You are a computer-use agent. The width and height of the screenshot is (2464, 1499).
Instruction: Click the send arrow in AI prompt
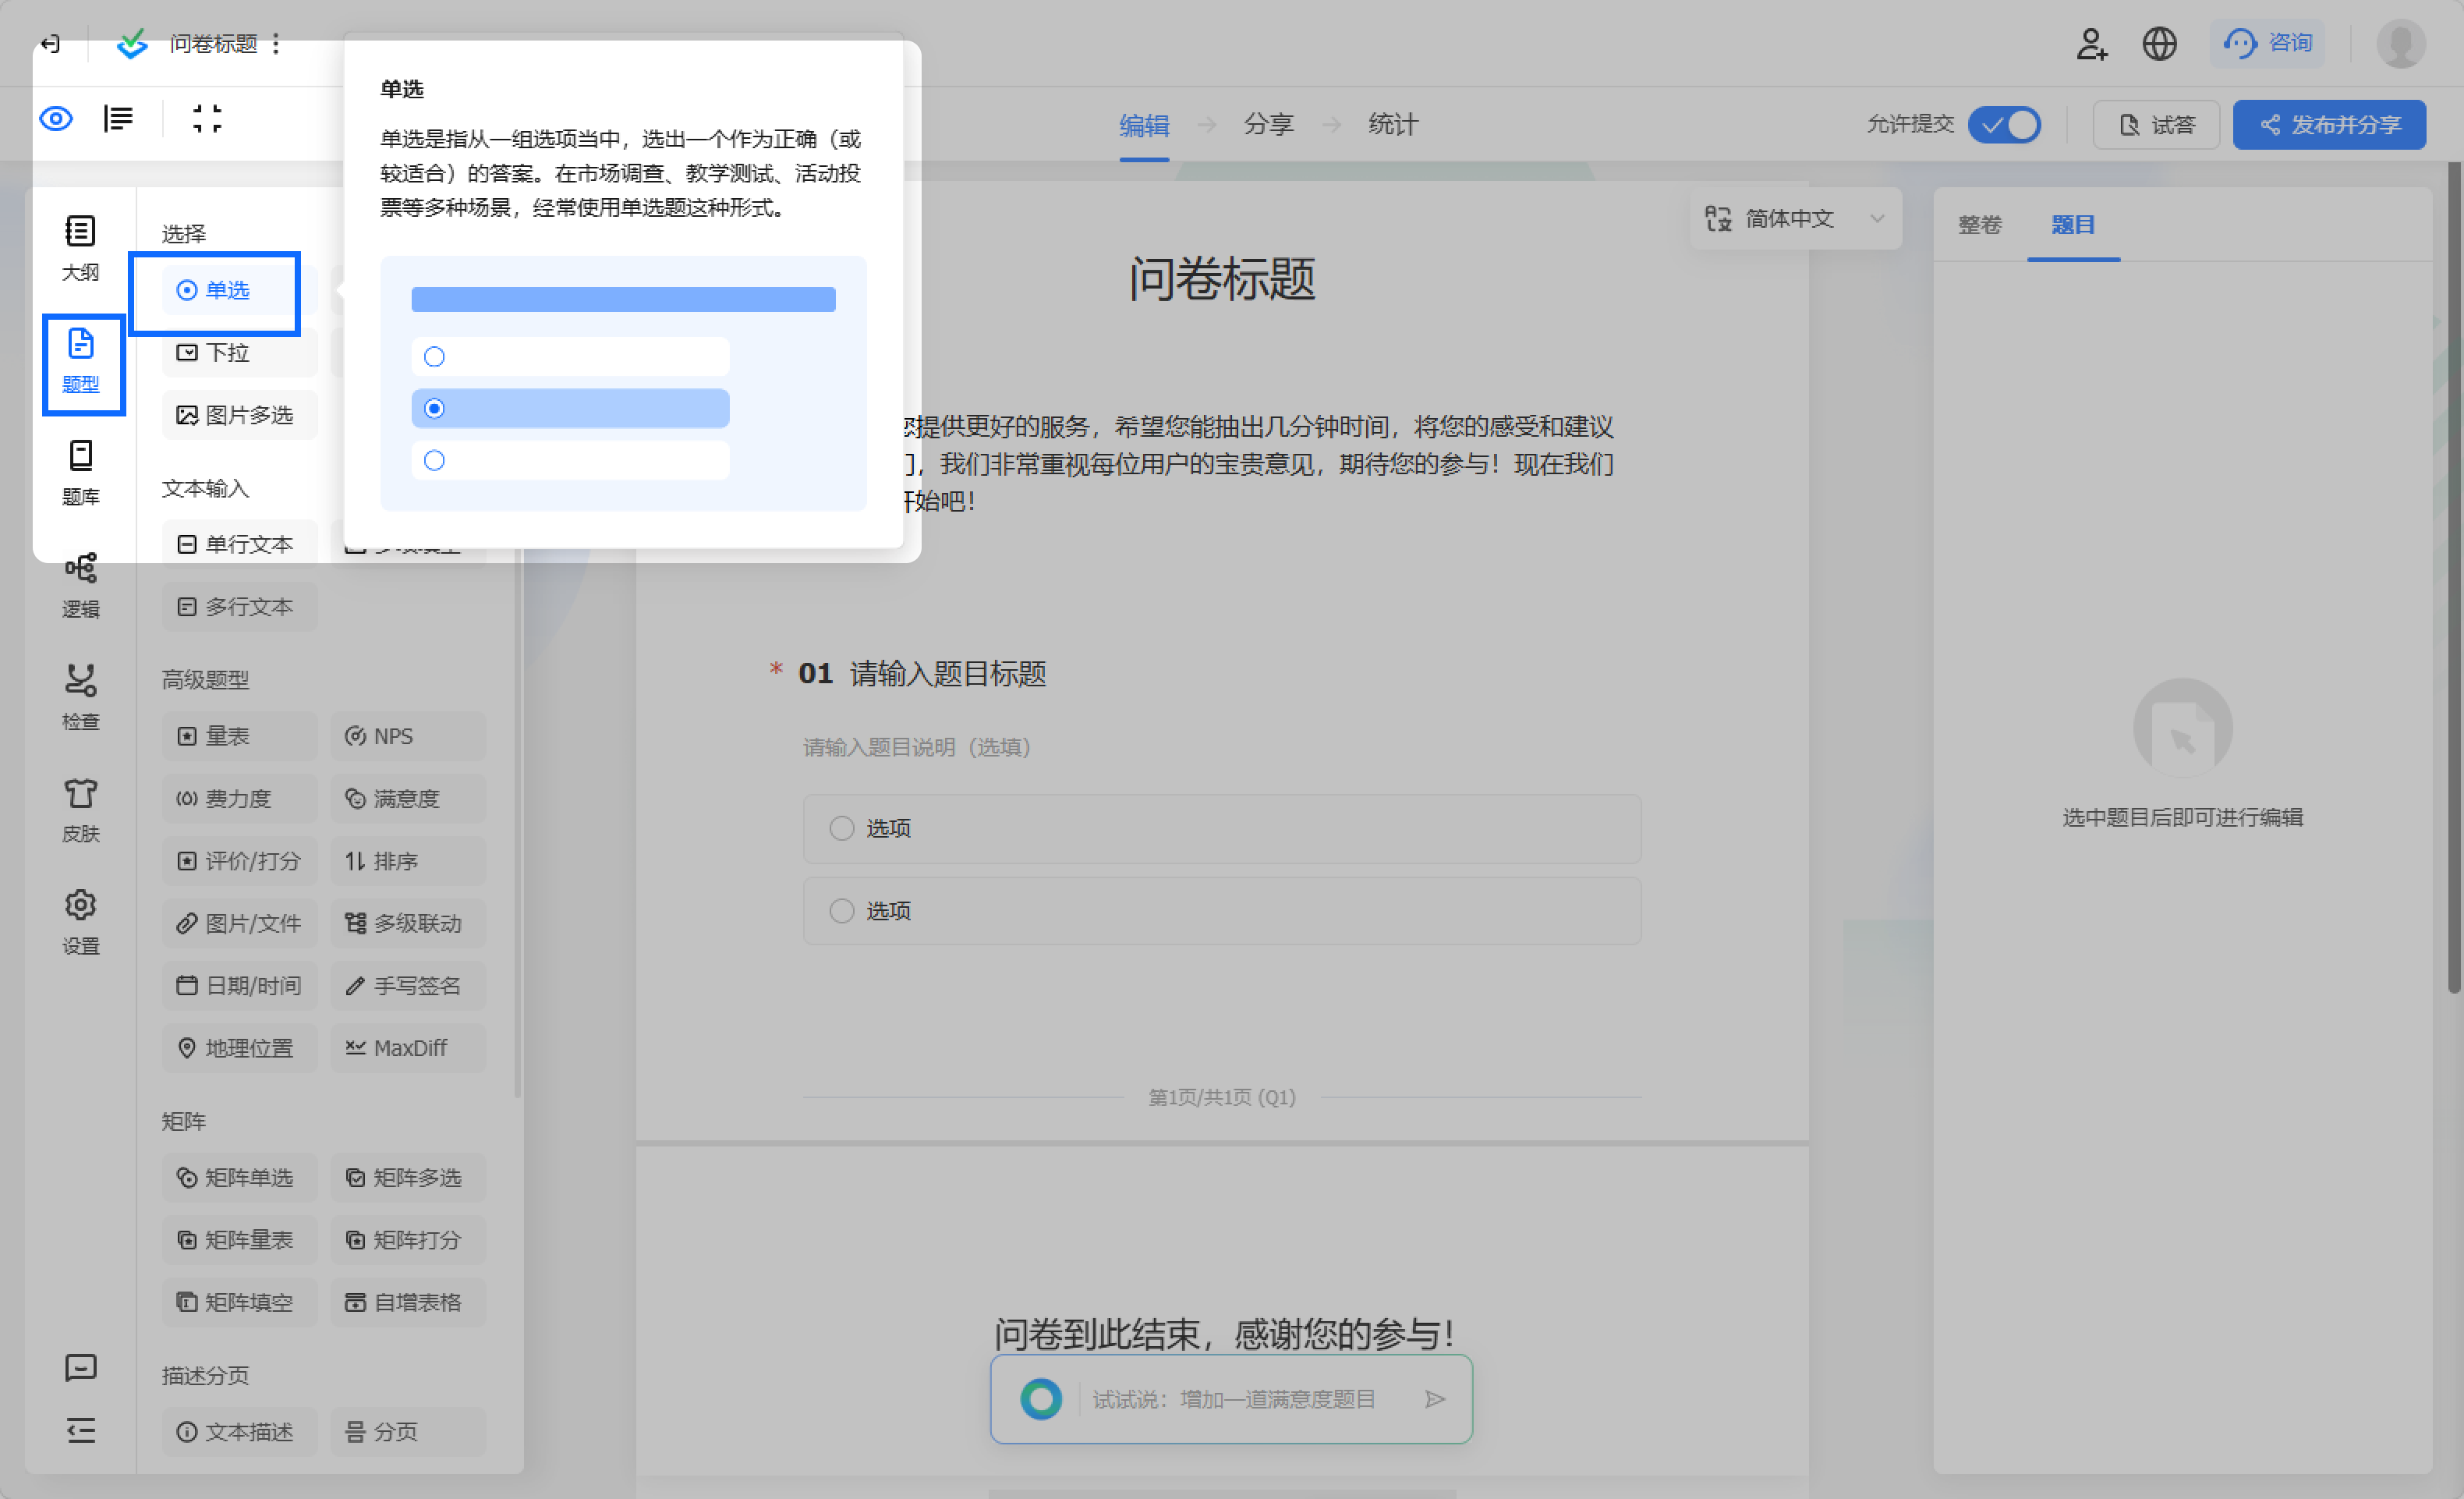1435,1399
